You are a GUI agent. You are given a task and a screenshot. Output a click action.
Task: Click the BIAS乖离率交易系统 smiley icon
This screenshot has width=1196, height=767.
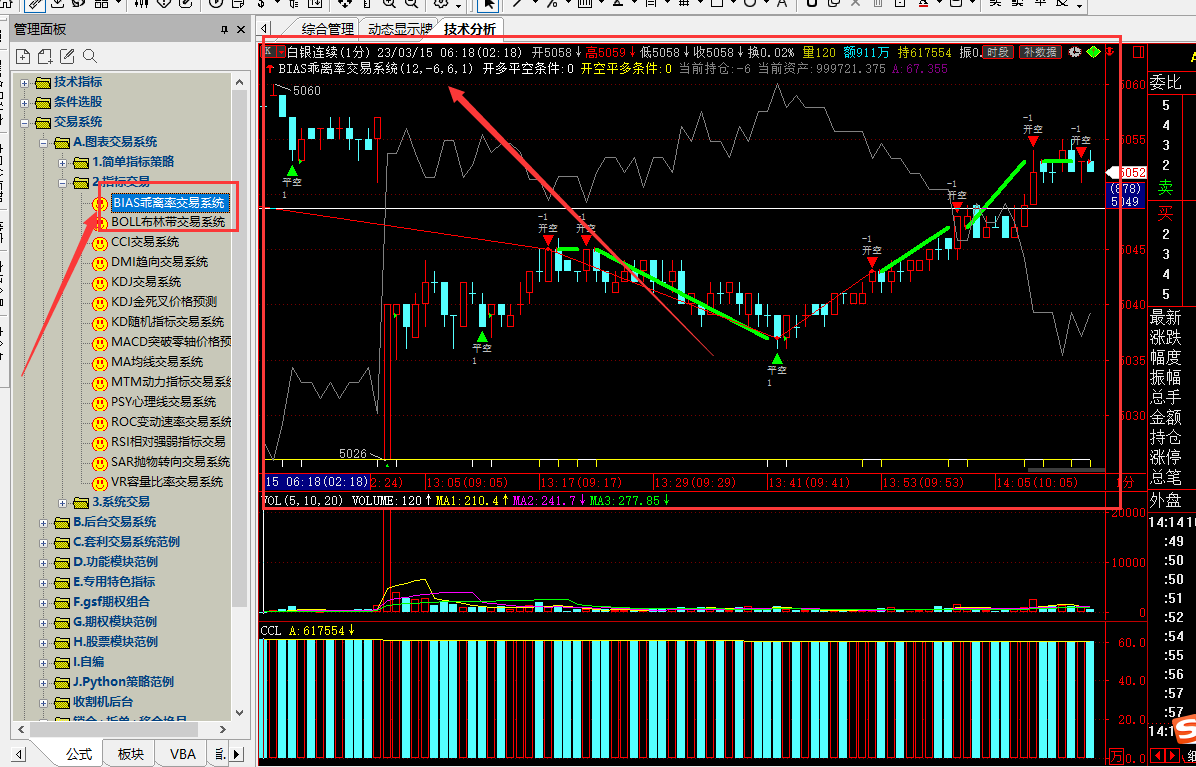click(99, 204)
